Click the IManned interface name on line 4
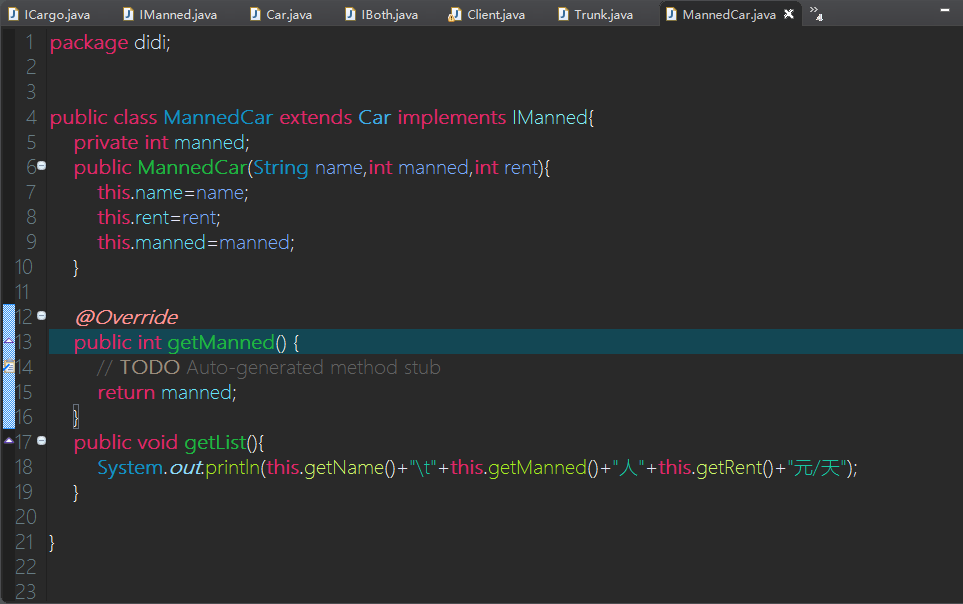963x604 pixels. pos(549,117)
